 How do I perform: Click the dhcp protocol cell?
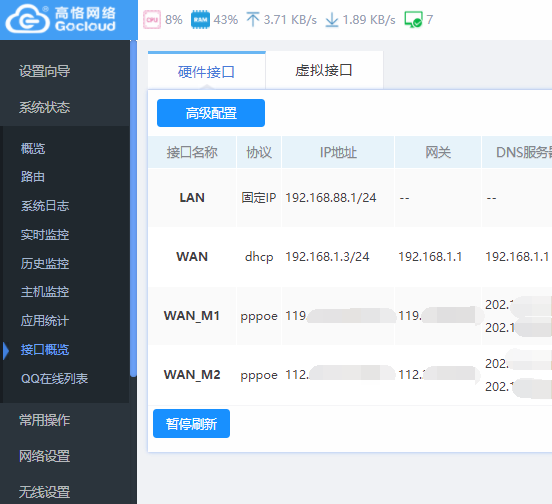[x=259, y=257]
